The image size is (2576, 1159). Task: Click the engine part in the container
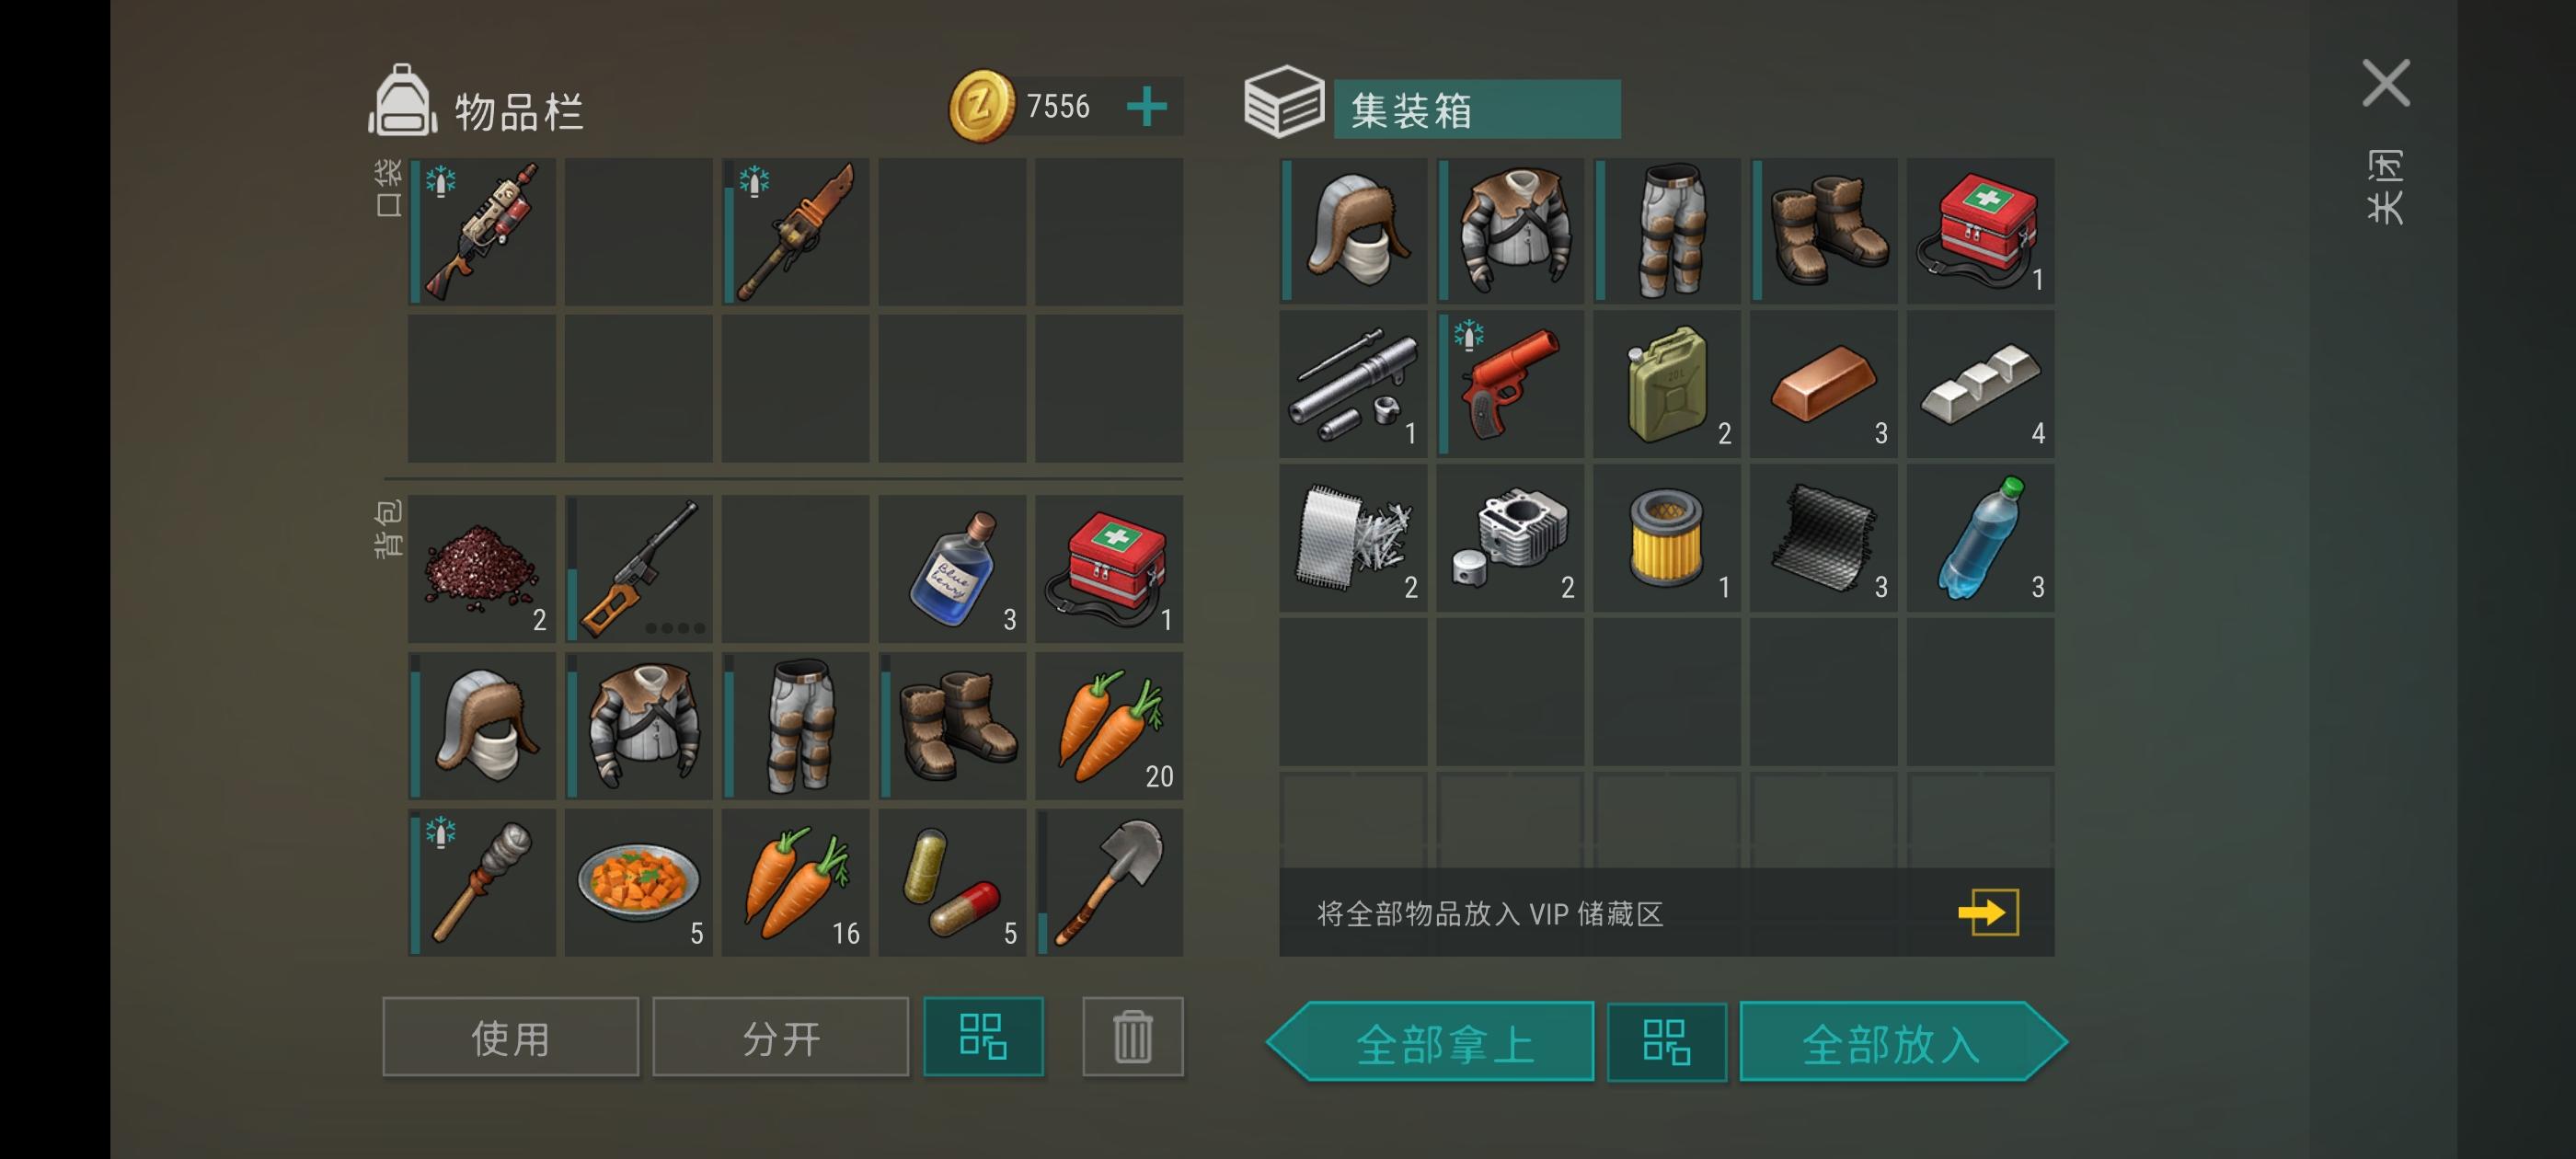[1510, 538]
